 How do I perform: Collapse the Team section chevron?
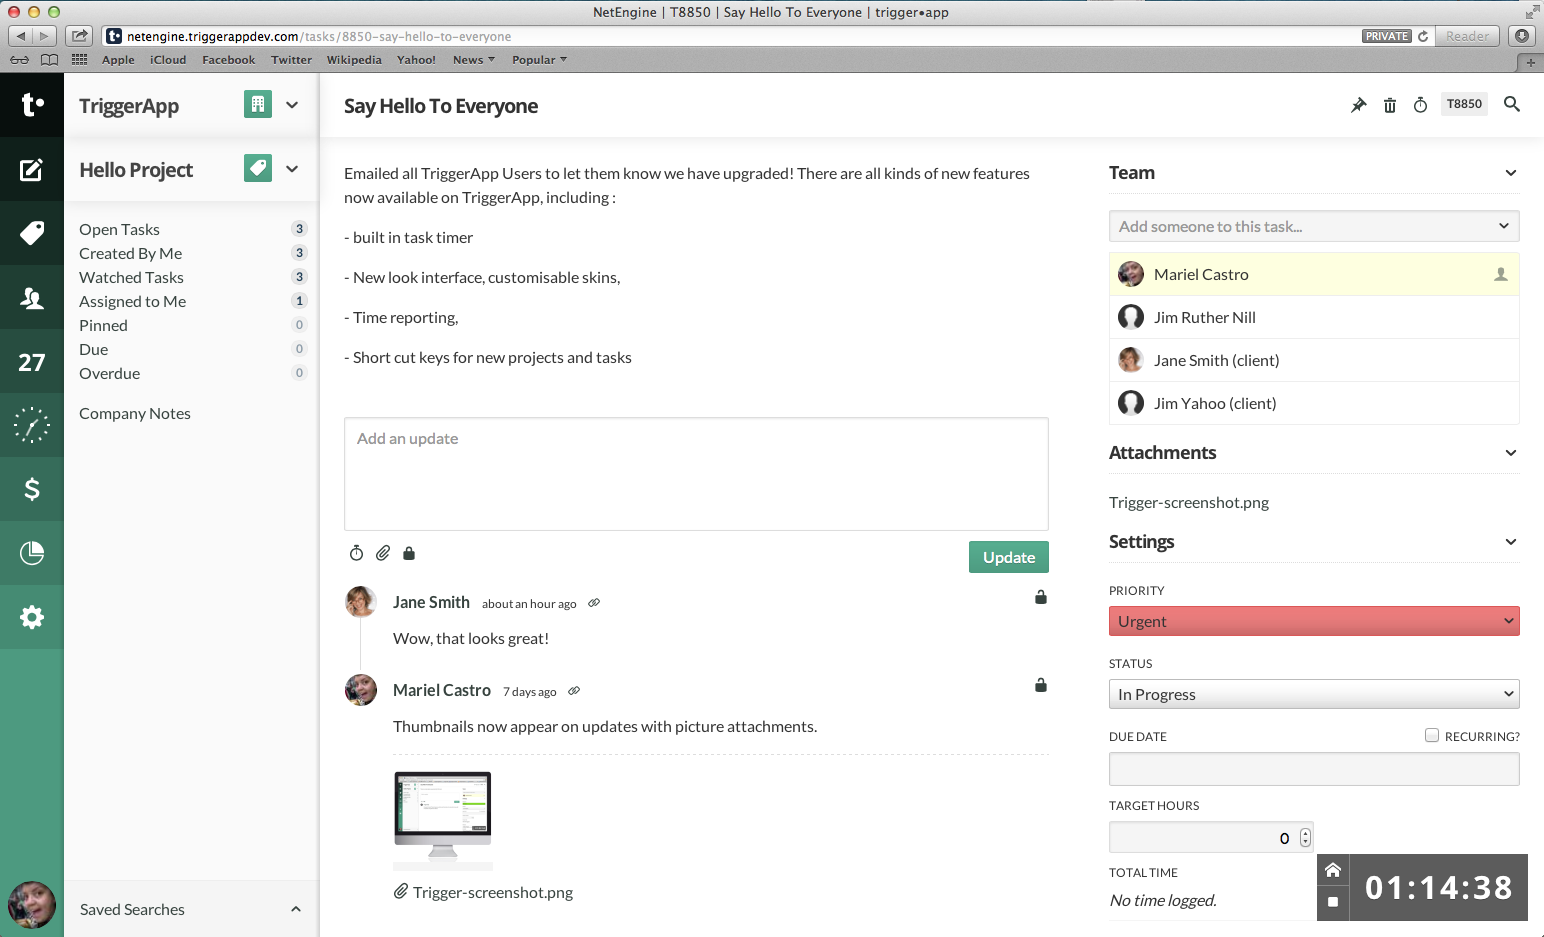(1510, 172)
